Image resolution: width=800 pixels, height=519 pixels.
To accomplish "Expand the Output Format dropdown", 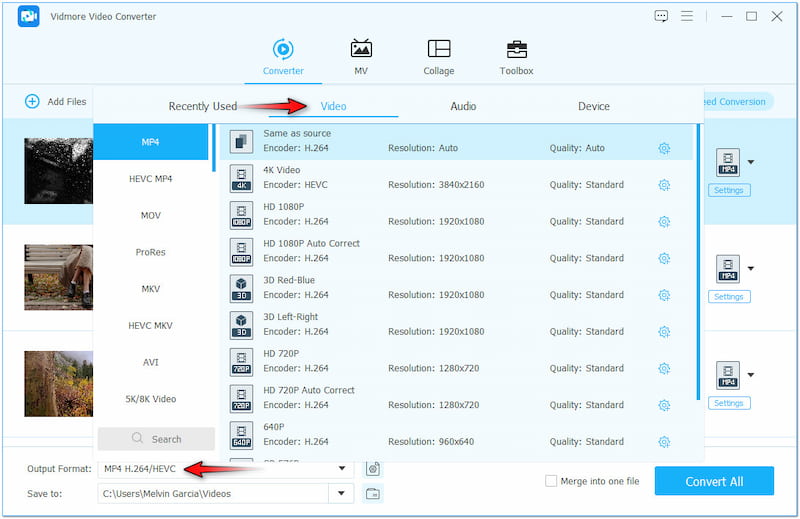I will pos(343,468).
